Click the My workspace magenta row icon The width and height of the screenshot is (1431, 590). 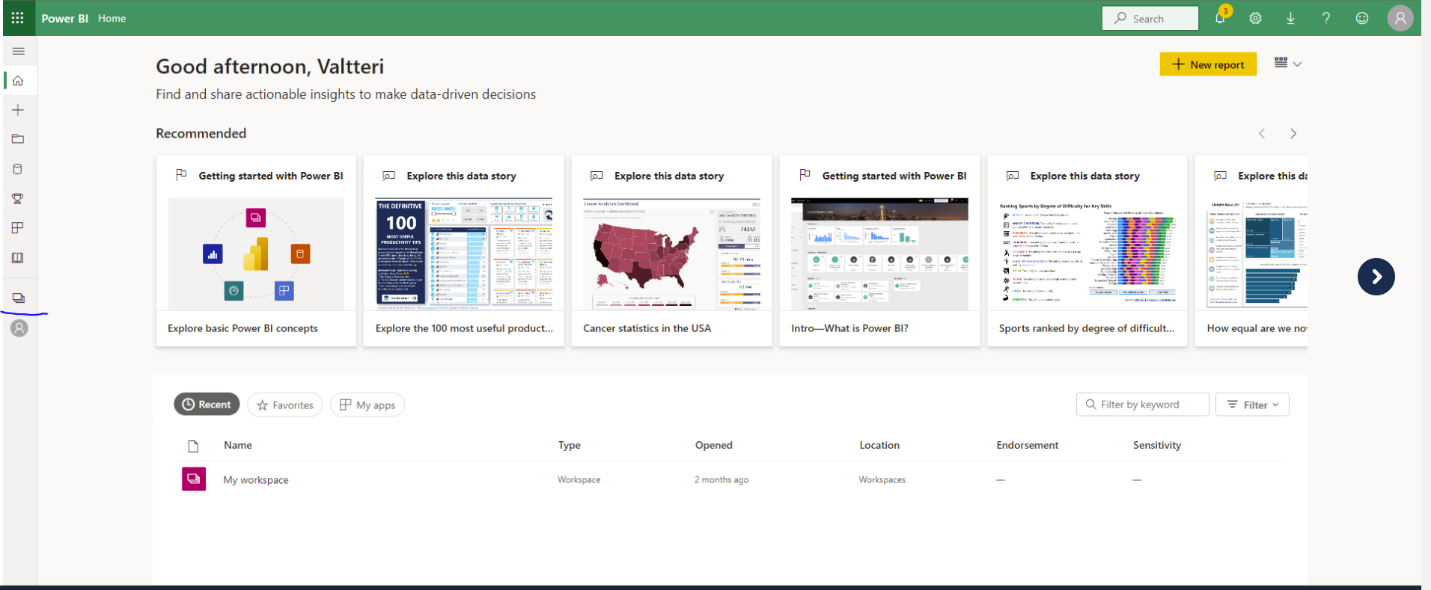(193, 479)
